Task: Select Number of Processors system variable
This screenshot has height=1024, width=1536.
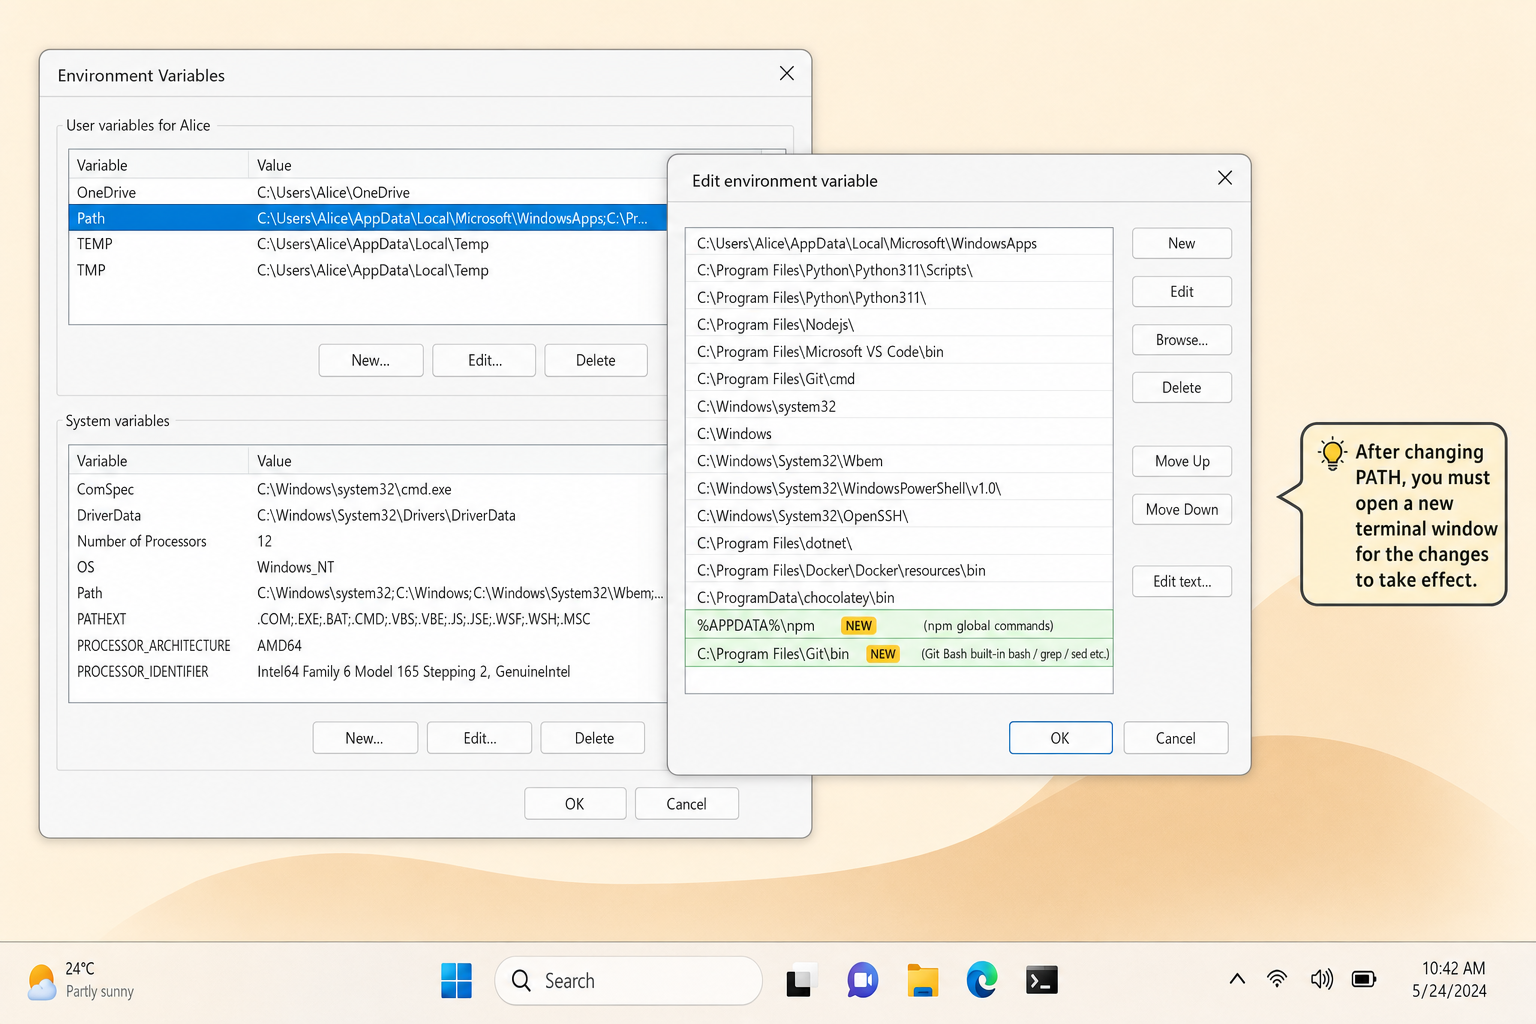Action: pyautogui.click(x=368, y=541)
